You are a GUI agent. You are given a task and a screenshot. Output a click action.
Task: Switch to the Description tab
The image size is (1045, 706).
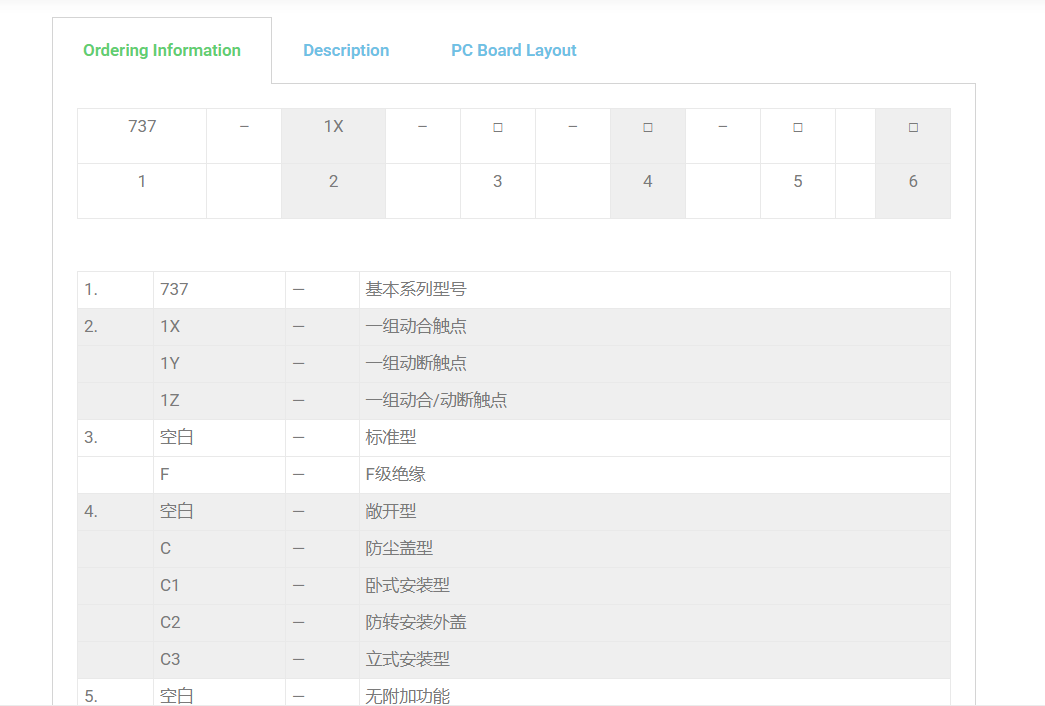(346, 51)
